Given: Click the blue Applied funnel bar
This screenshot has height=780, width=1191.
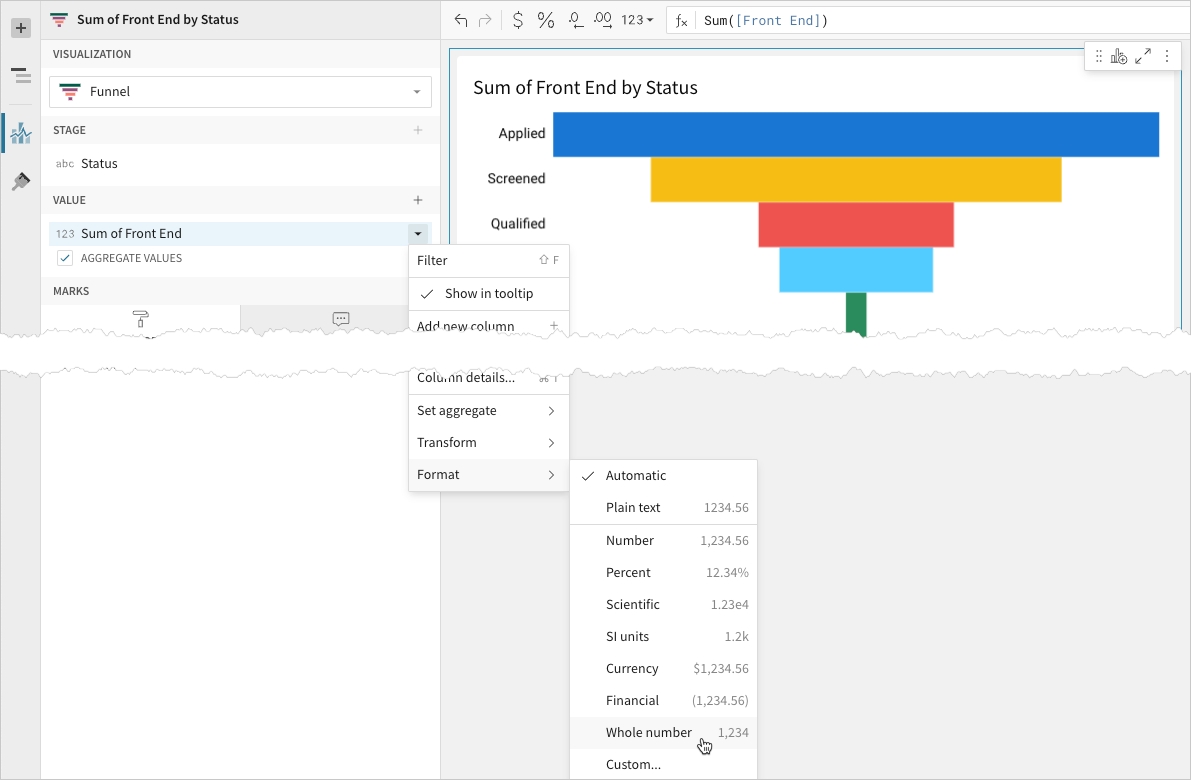Looking at the screenshot, I should 855,134.
